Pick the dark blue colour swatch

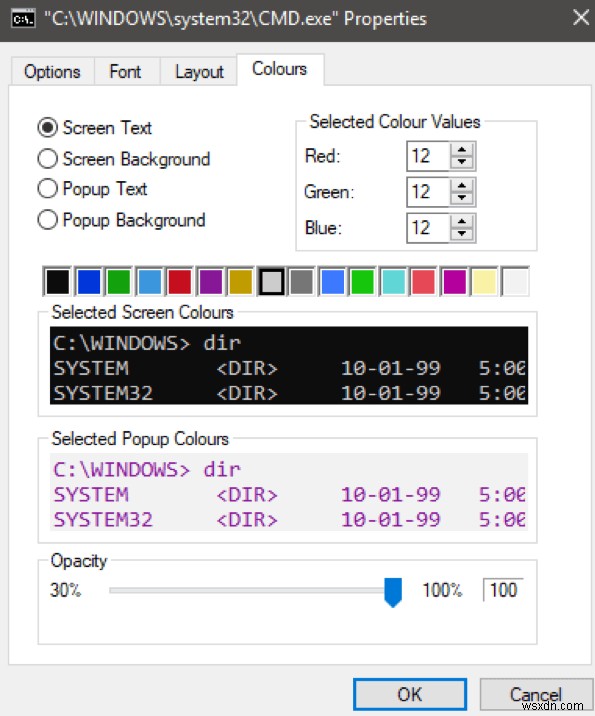click(88, 281)
